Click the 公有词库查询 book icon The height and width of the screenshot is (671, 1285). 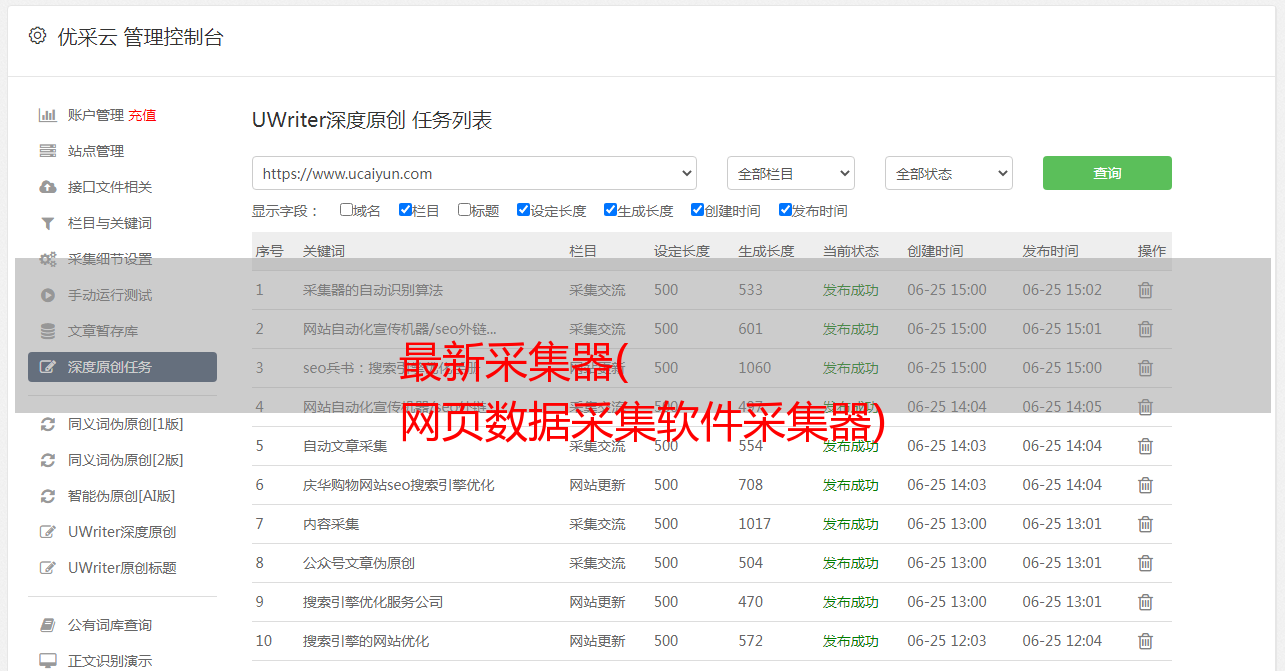47,625
